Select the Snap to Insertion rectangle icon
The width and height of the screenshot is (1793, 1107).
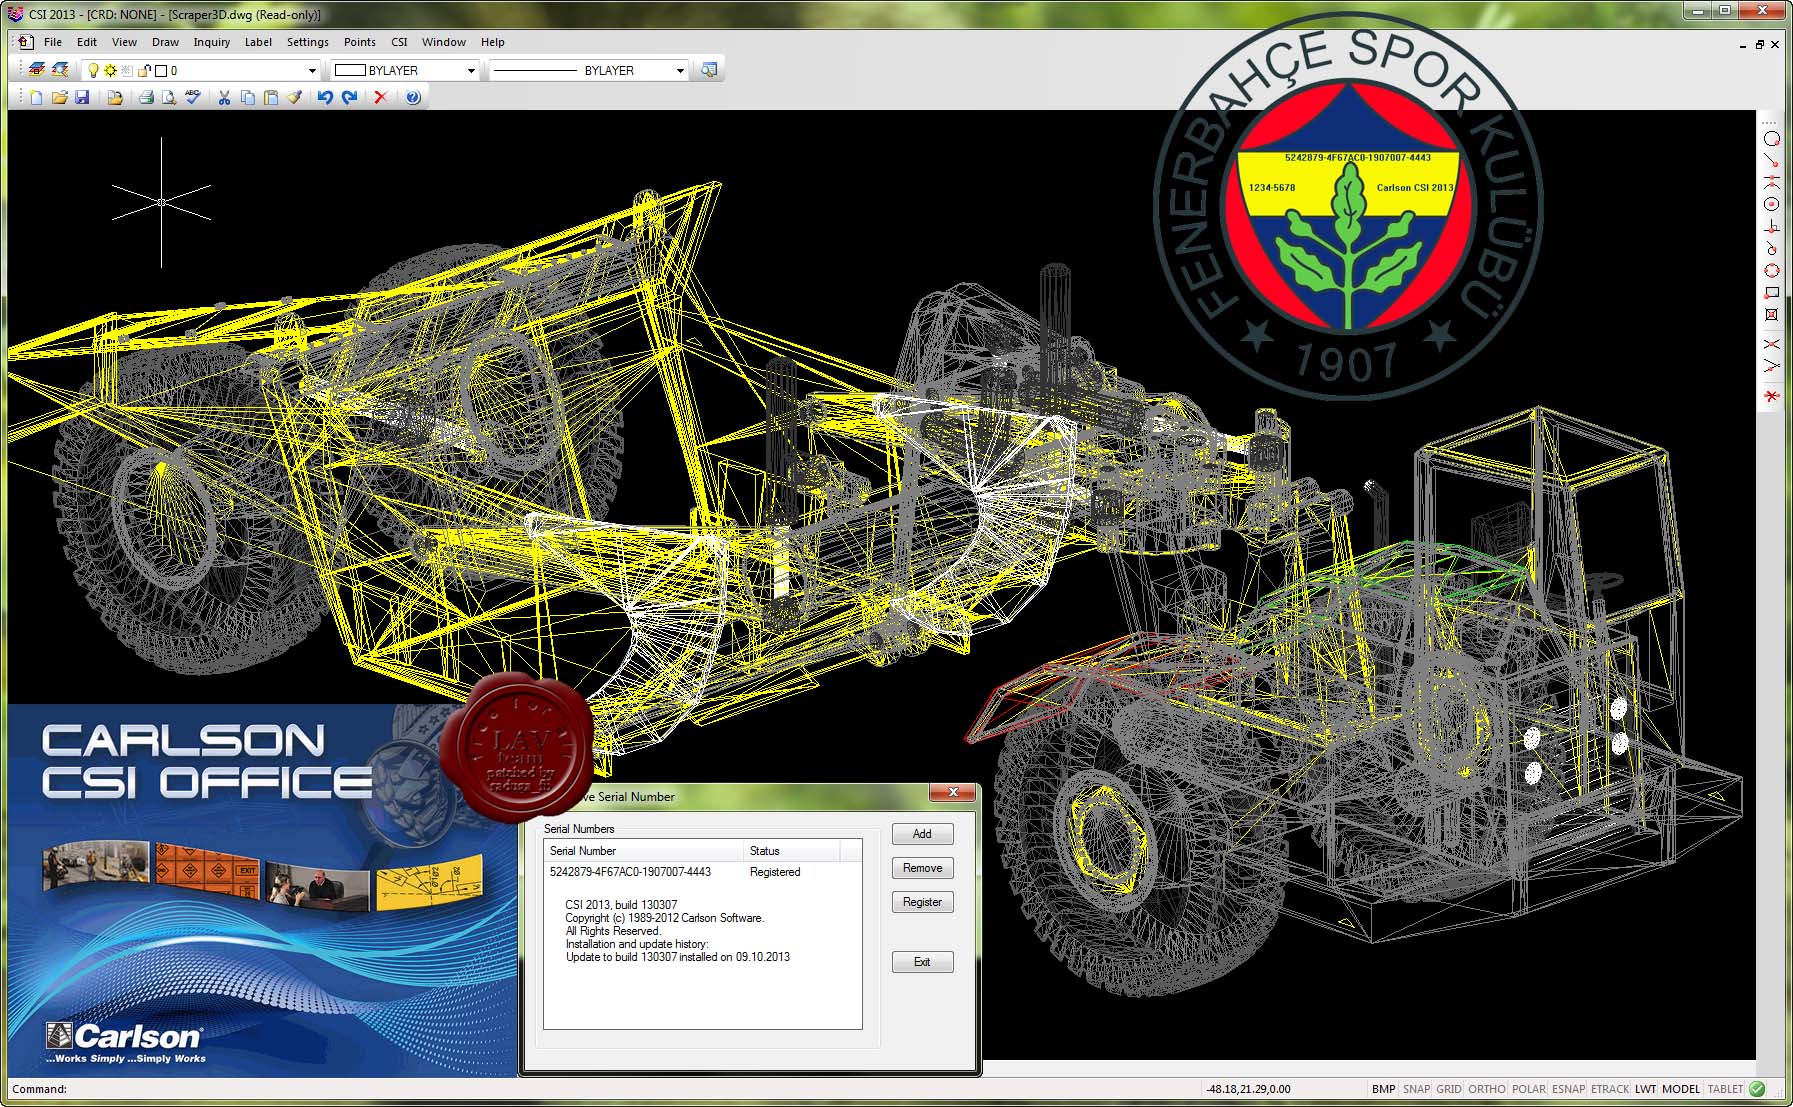tap(1771, 293)
